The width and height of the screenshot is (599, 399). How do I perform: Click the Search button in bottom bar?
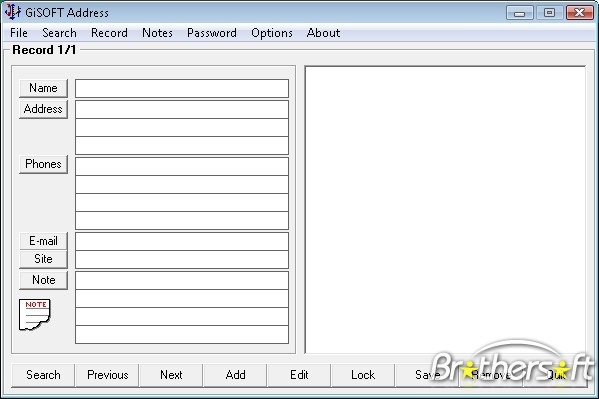(x=43, y=375)
